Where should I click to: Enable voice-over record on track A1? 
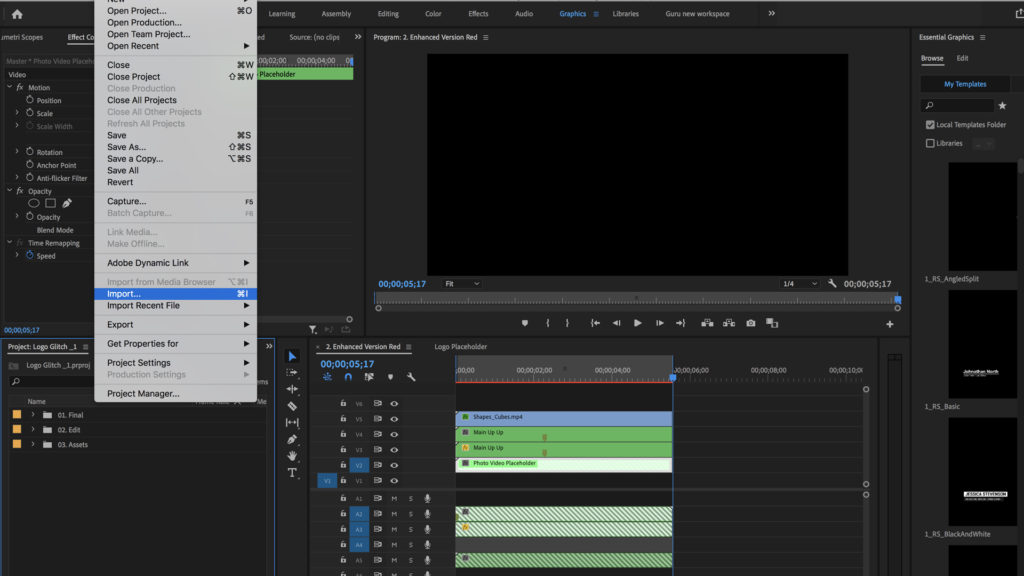pos(428,498)
